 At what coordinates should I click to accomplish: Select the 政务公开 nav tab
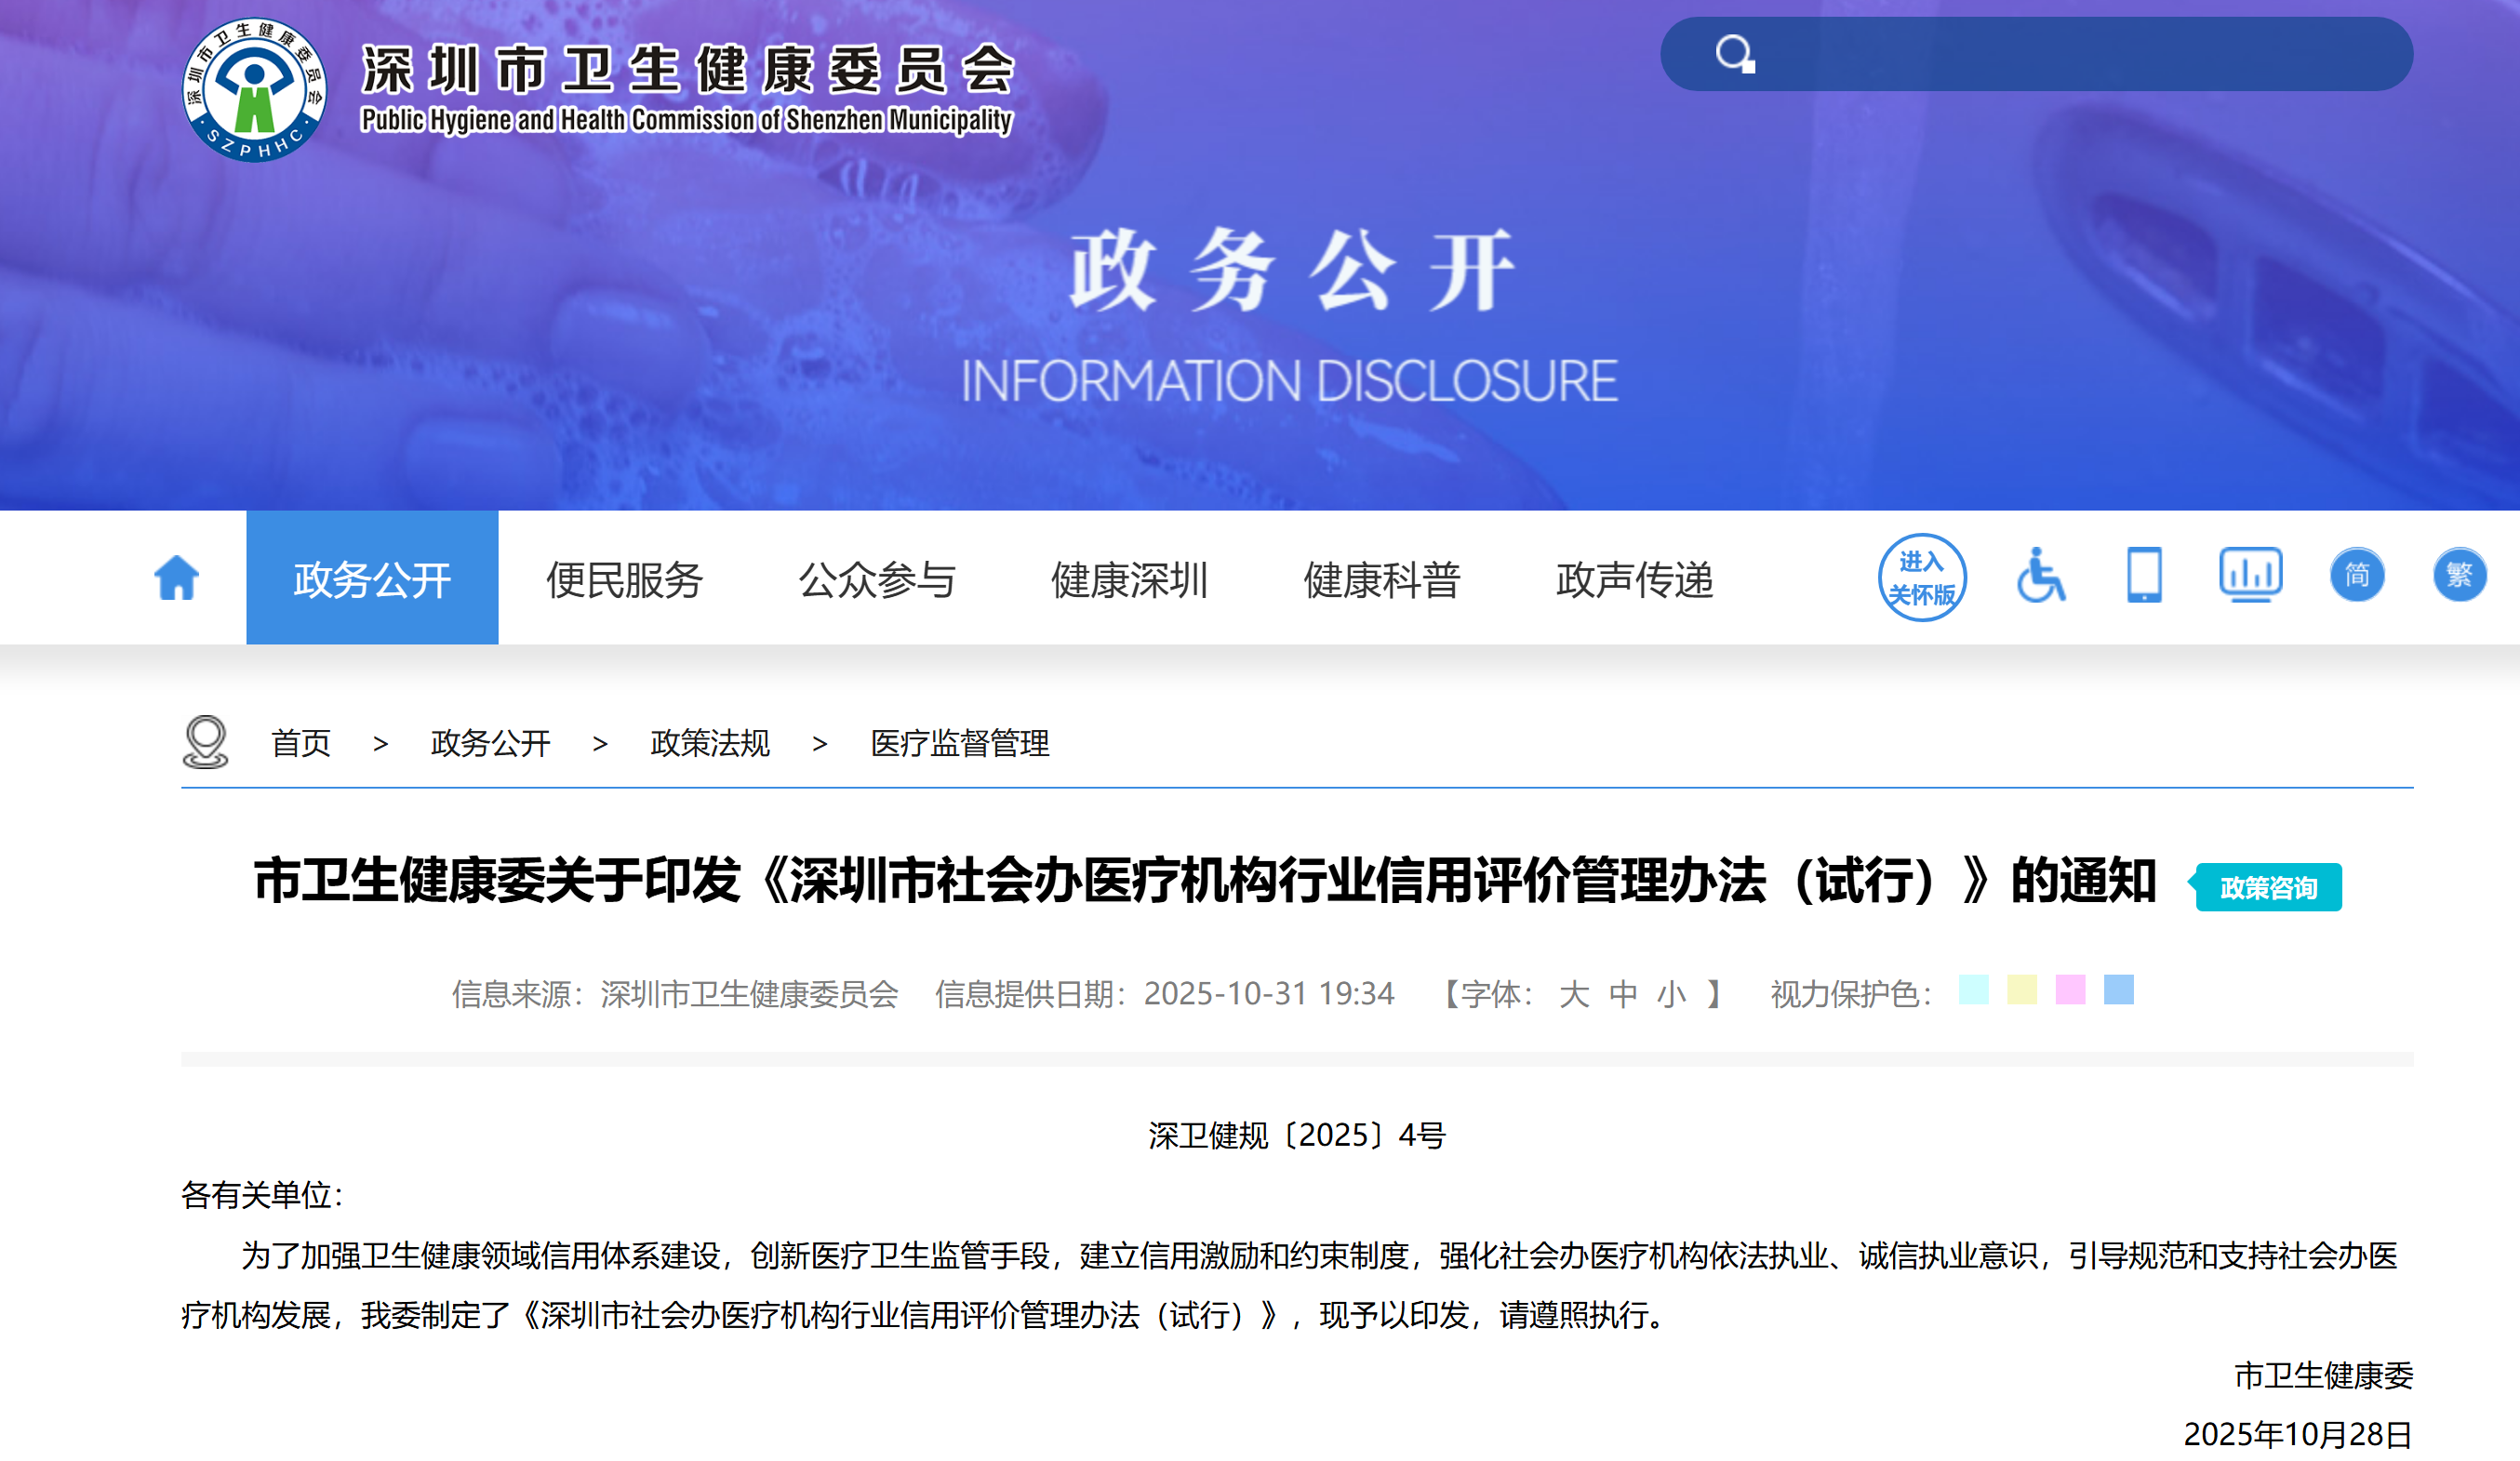tap(372, 578)
